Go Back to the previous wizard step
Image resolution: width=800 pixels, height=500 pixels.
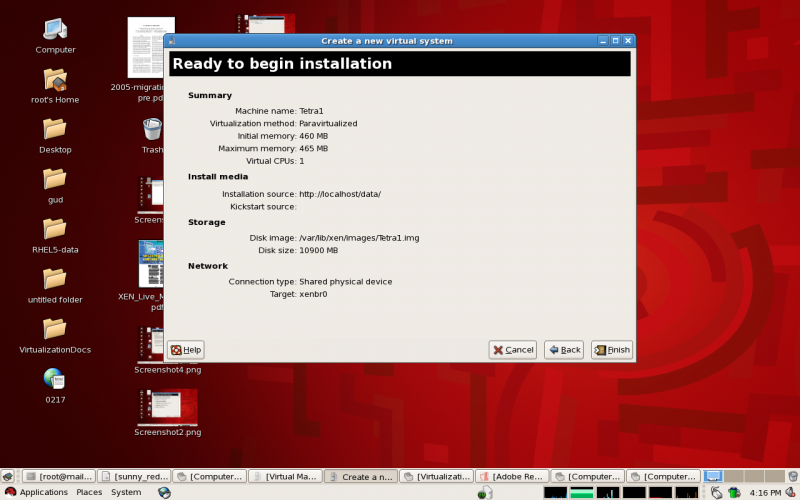pyautogui.click(x=564, y=349)
